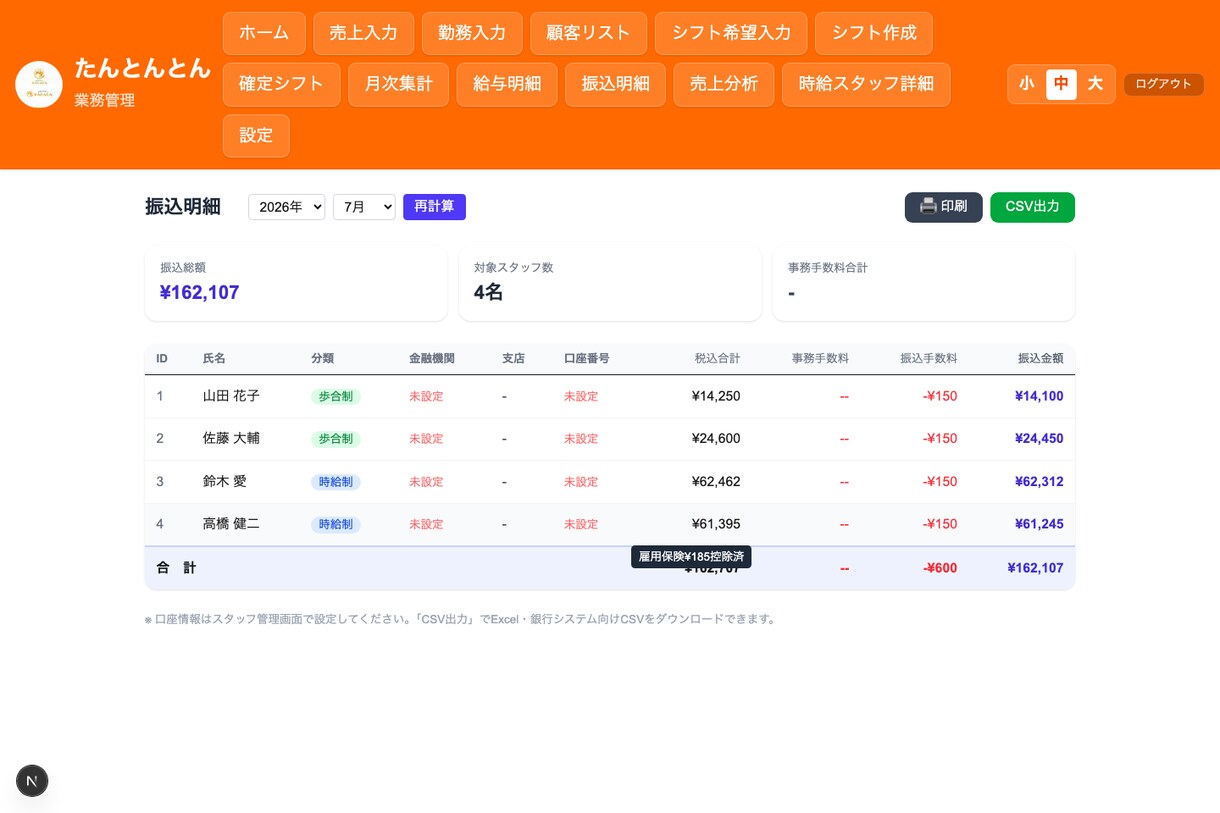Screen dimensions: 1220x813
Task: Click the 氏名 column header
Action: pos(214,358)
